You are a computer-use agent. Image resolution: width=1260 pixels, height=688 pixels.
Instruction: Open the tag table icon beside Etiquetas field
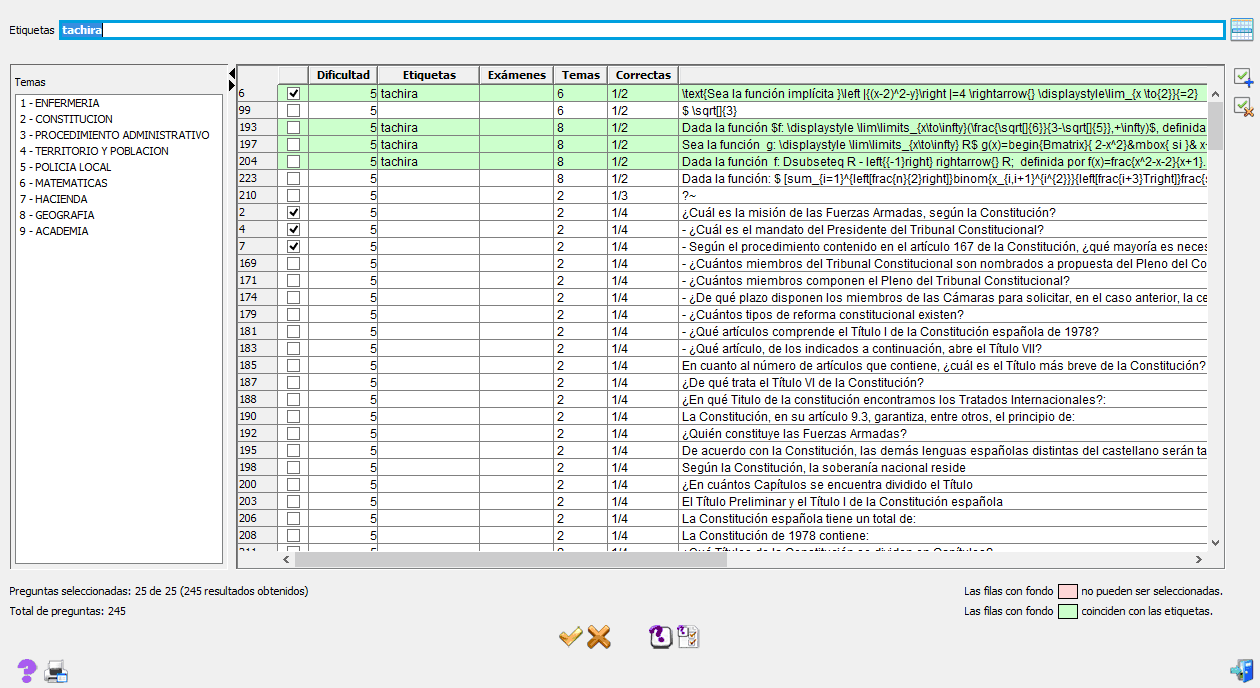pos(1242,30)
